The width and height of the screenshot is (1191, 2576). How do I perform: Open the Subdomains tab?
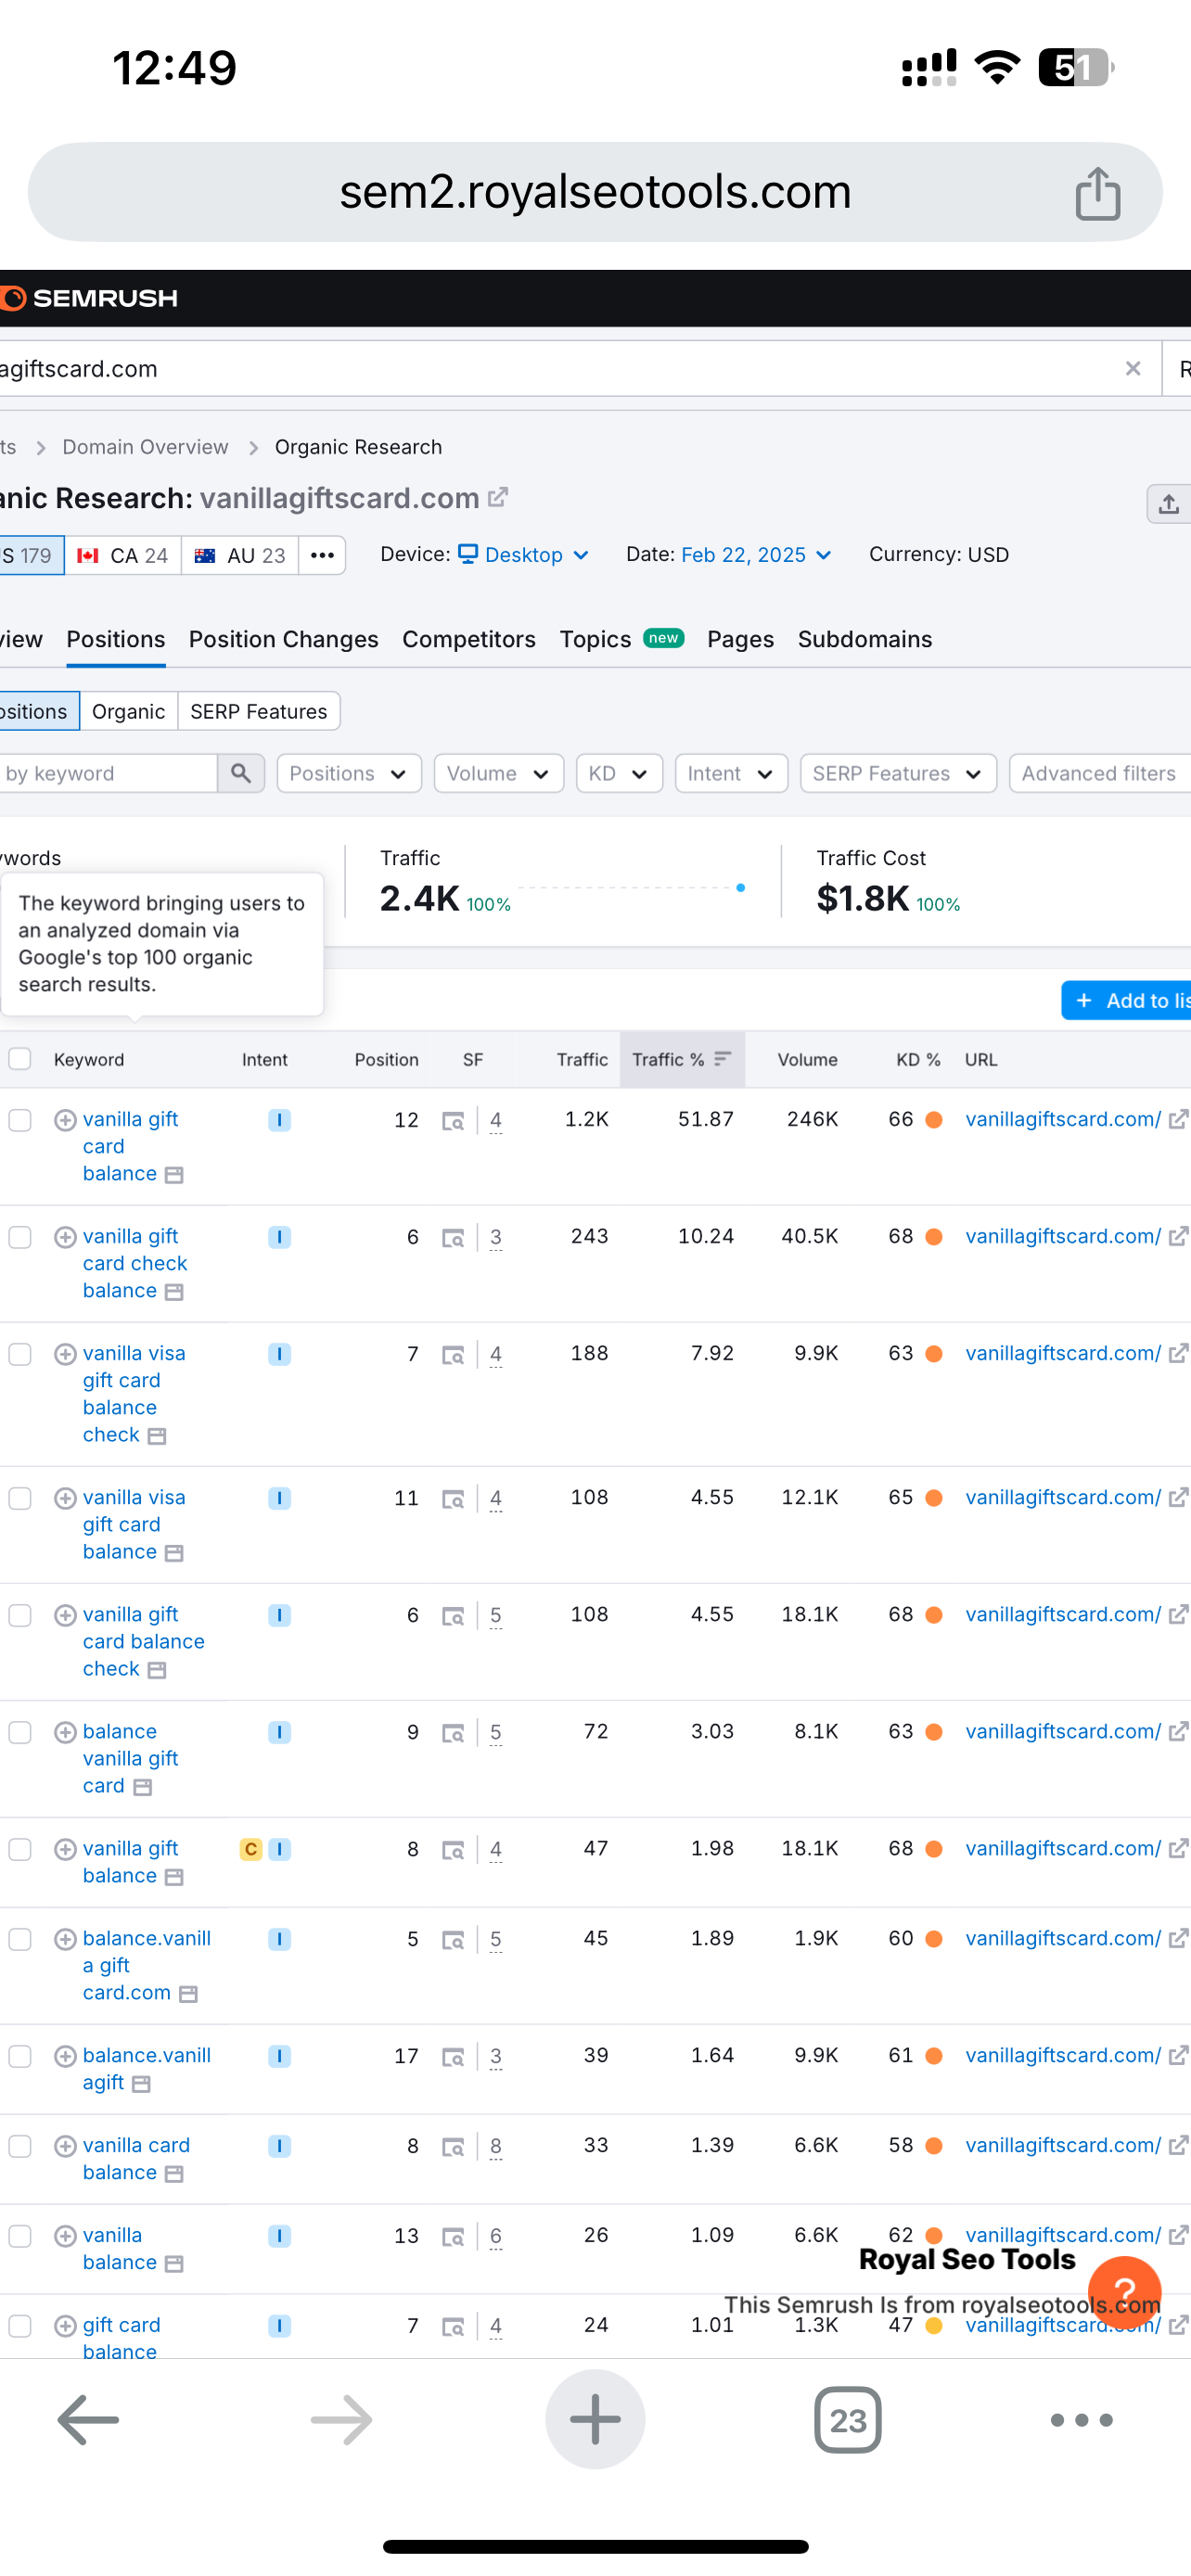865,639
